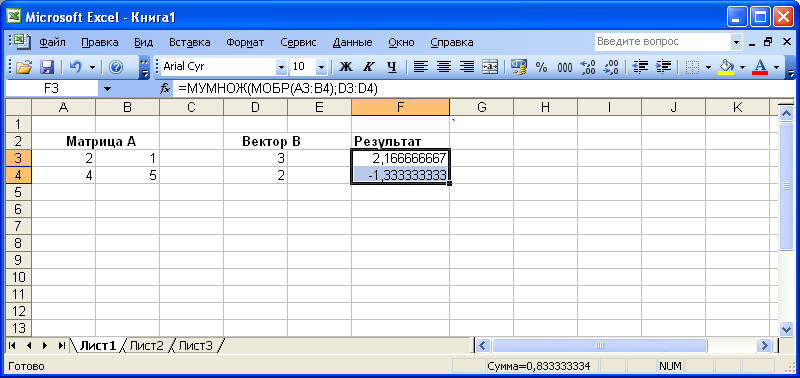
Task: Click the Excel icon in title bar
Action: [14, 17]
